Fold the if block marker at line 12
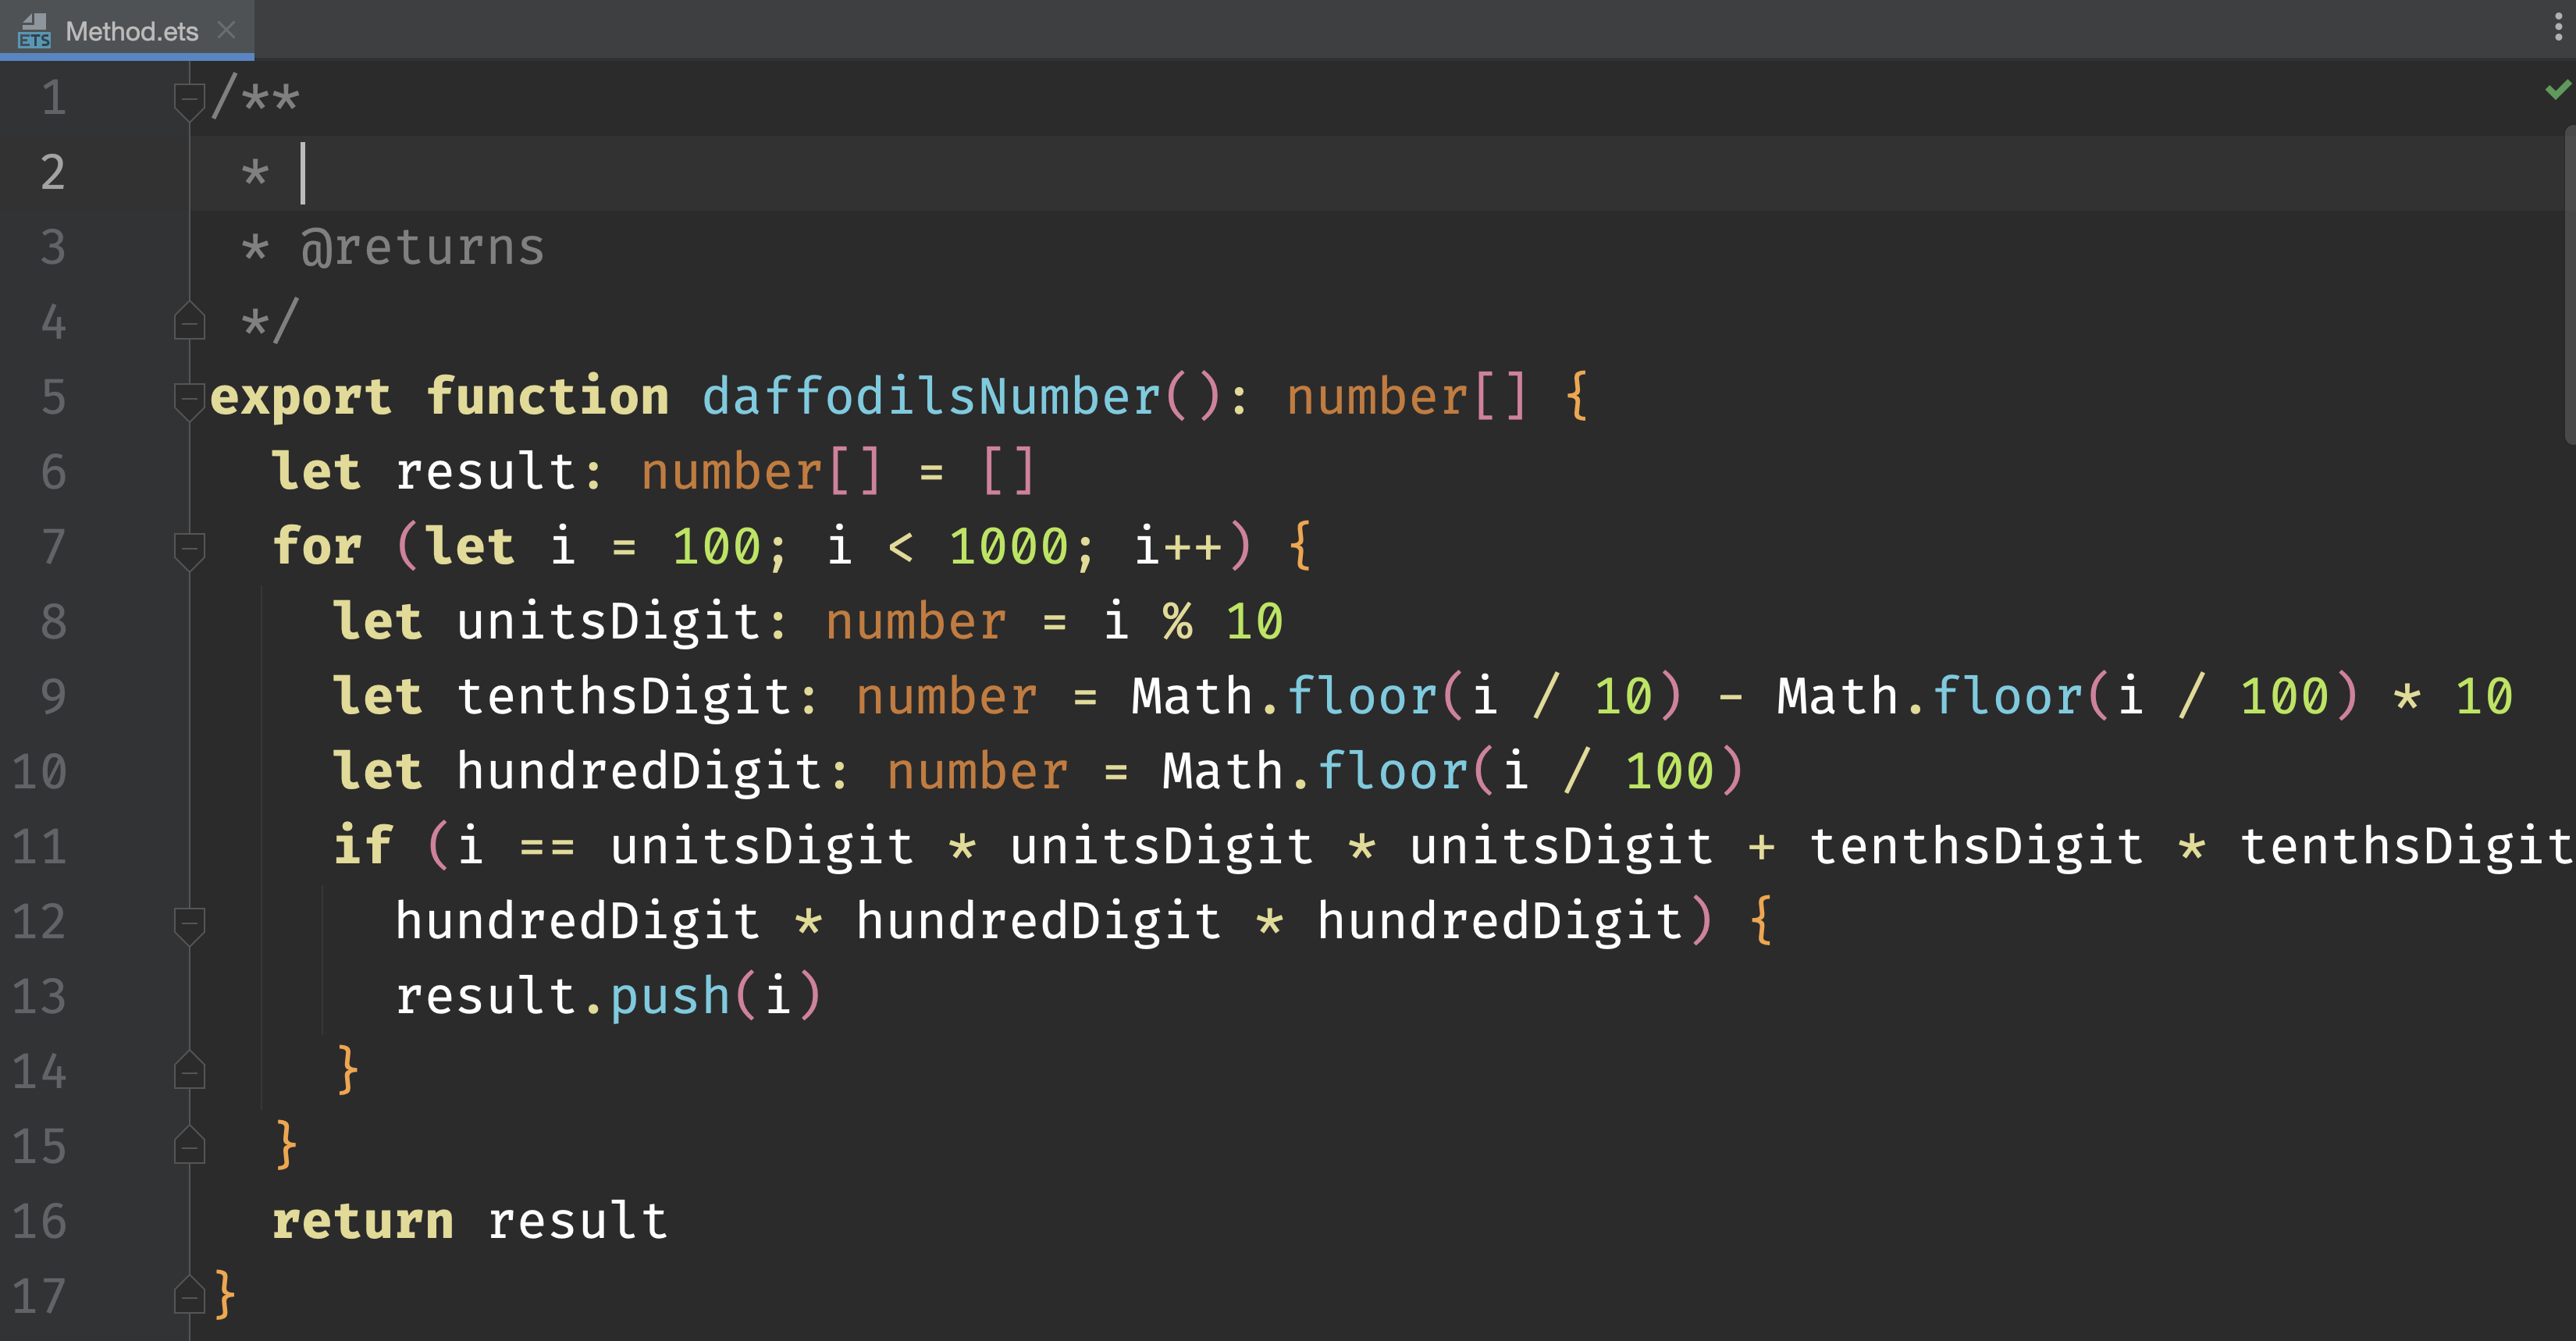2576x1341 pixels. pyautogui.click(x=188, y=921)
